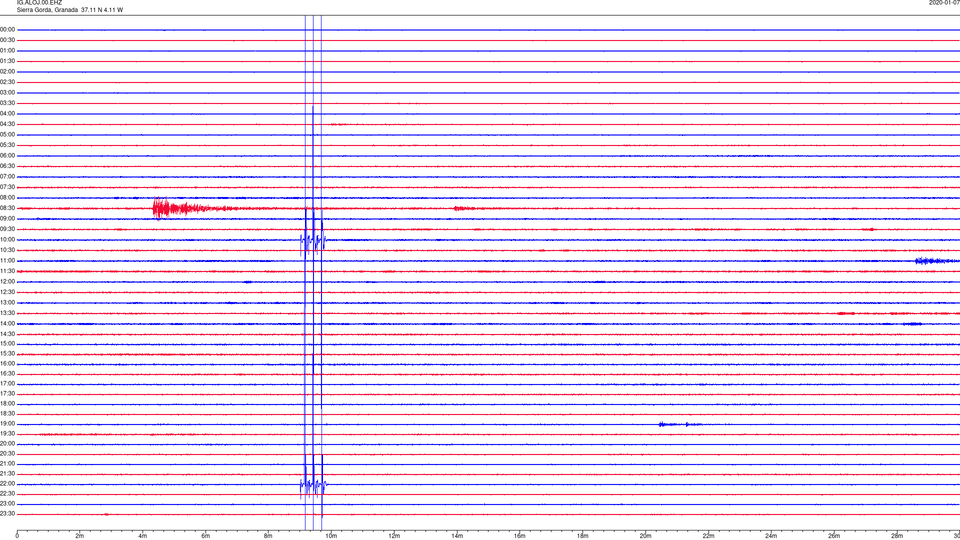The width and height of the screenshot is (960, 540).
Task: Select the '05:00' time label
Action: pyautogui.click(x=7, y=135)
